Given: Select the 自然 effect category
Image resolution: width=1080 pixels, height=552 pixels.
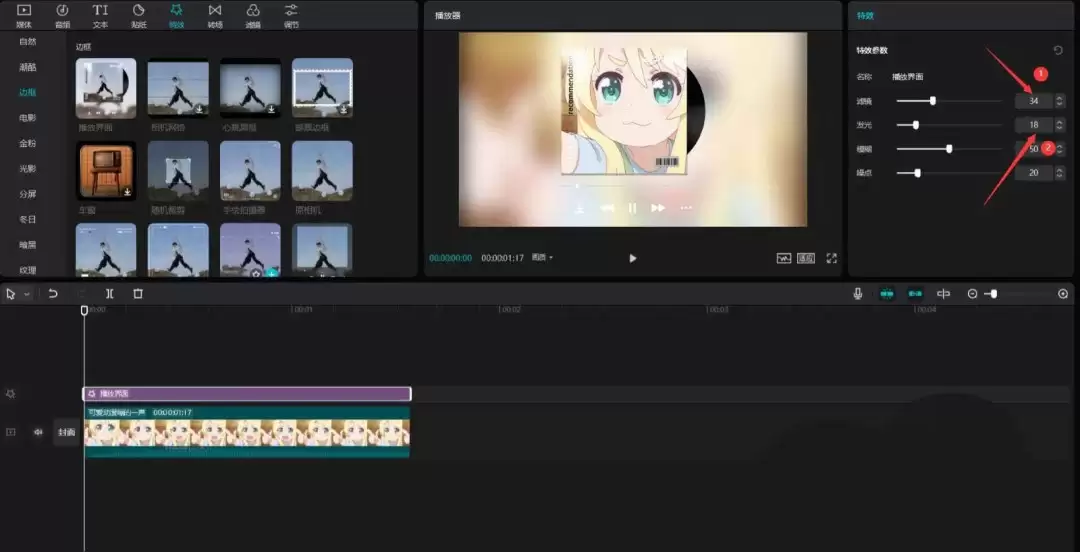Looking at the screenshot, I should pyautogui.click(x=28, y=41).
